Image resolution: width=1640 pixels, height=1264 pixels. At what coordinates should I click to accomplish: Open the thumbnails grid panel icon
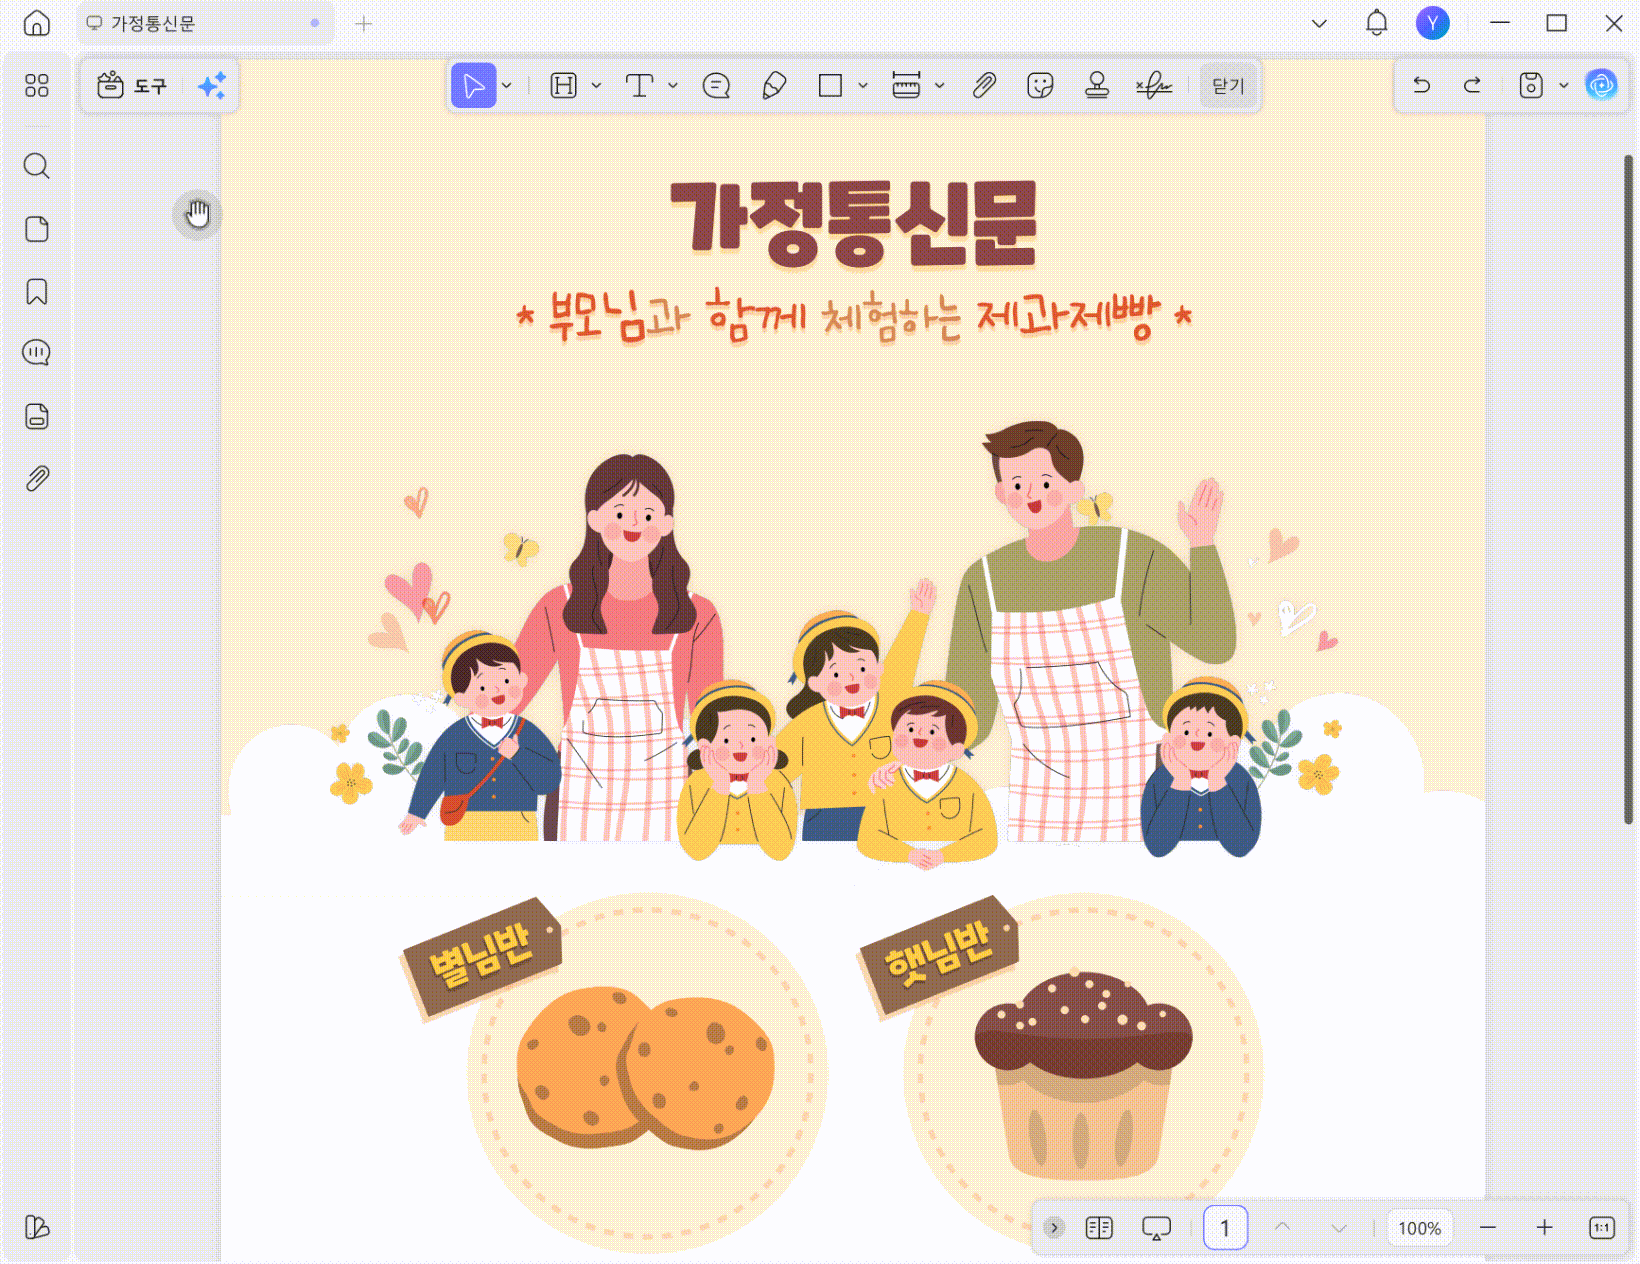tap(37, 86)
